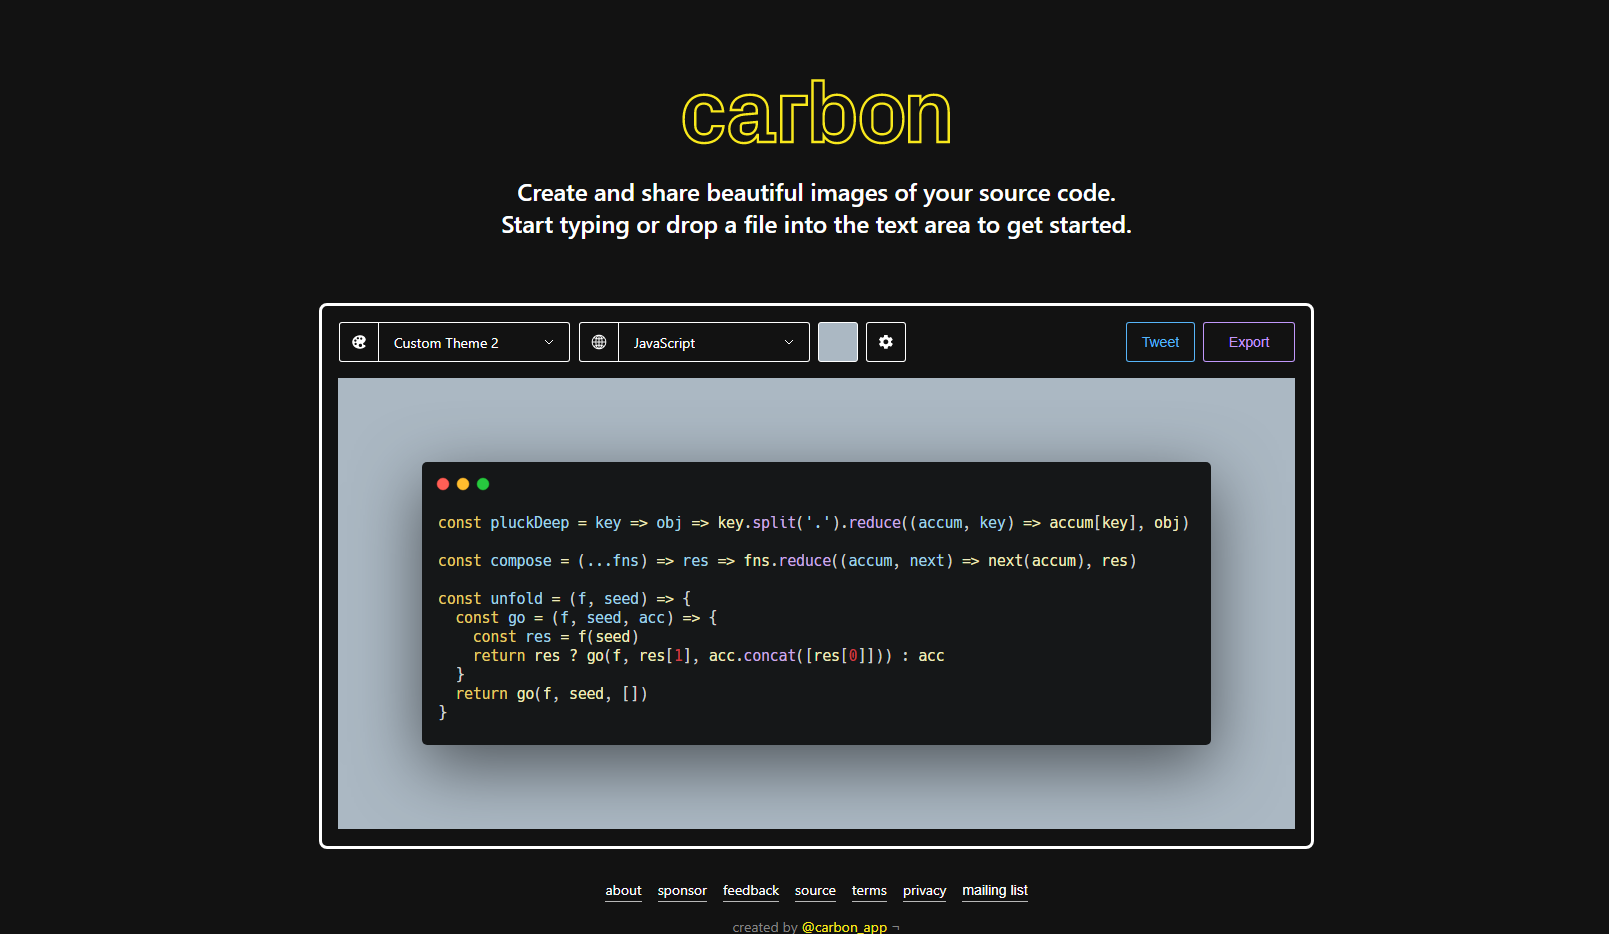Viewport: 1609px width, 934px height.
Task: Click the green window control dot
Action: [483, 484]
